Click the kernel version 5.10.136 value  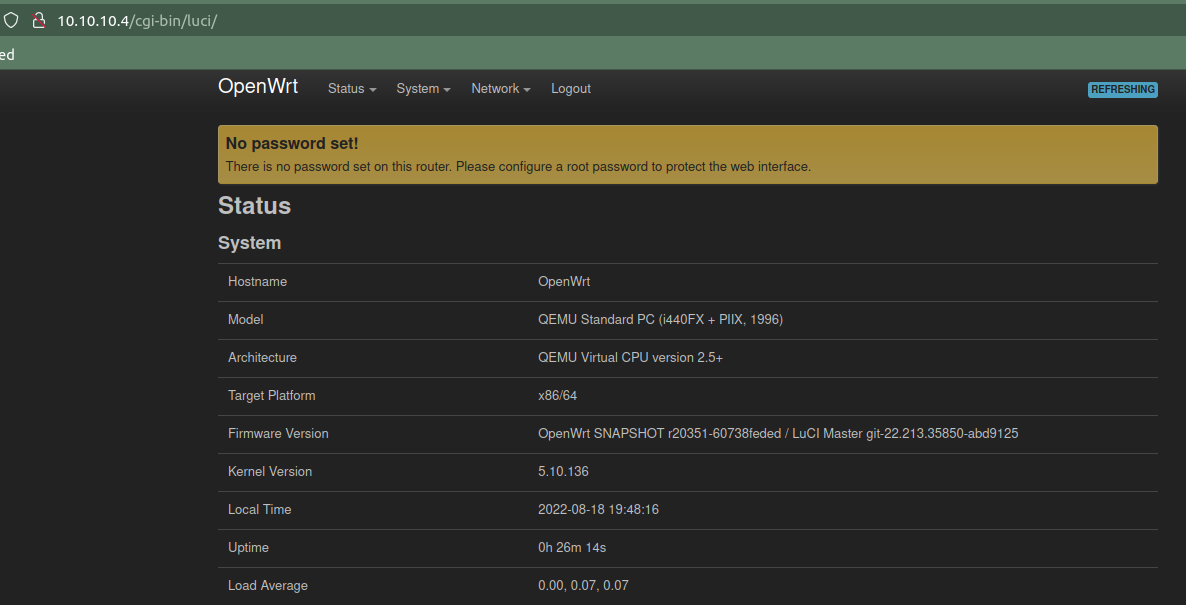click(x=563, y=472)
